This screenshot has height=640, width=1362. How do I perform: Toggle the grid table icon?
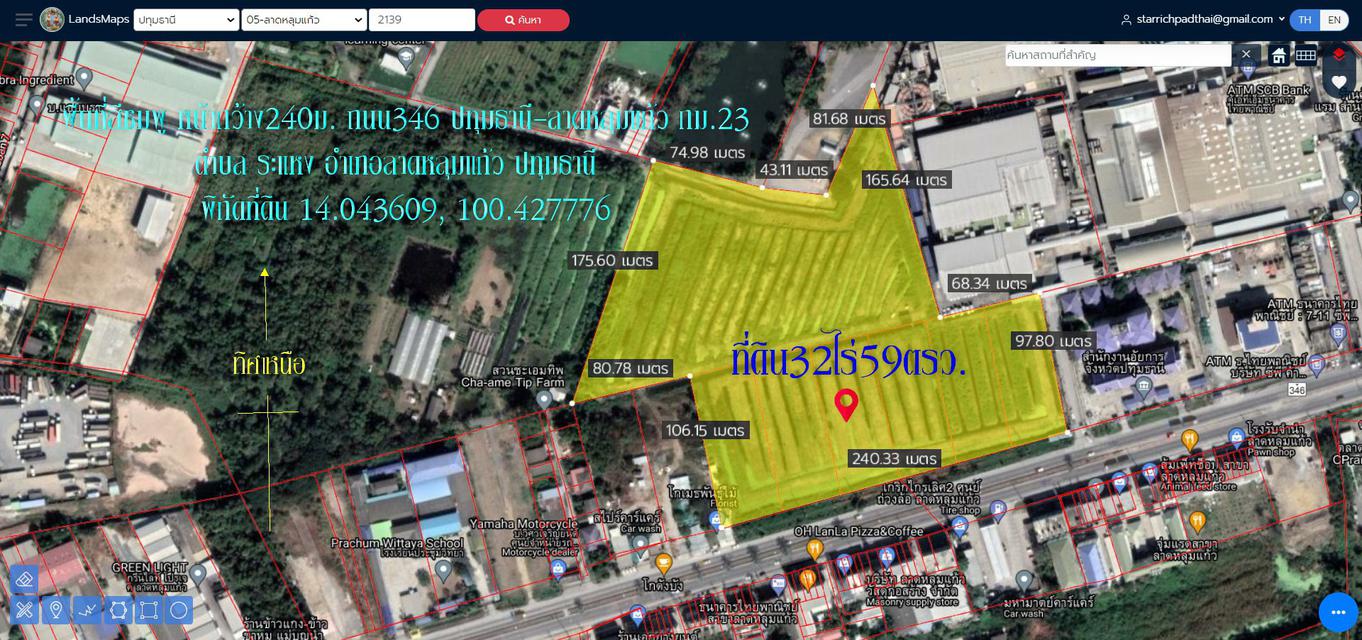1305,55
